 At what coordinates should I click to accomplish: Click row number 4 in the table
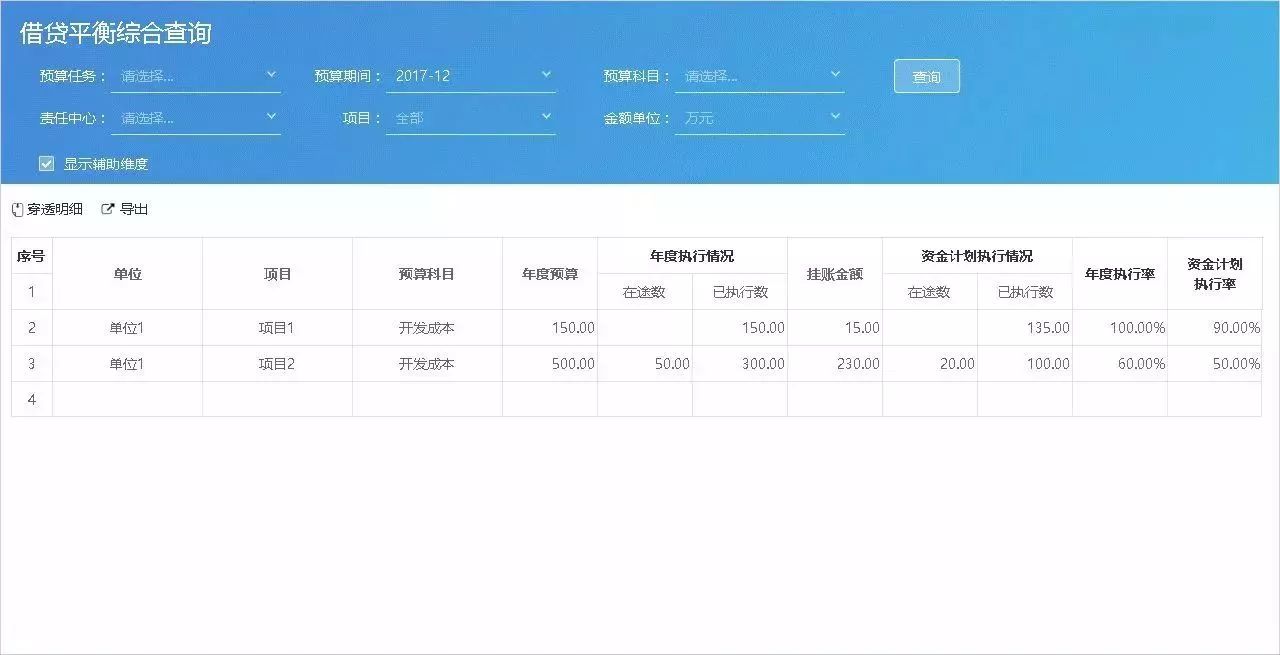click(32, 400)
